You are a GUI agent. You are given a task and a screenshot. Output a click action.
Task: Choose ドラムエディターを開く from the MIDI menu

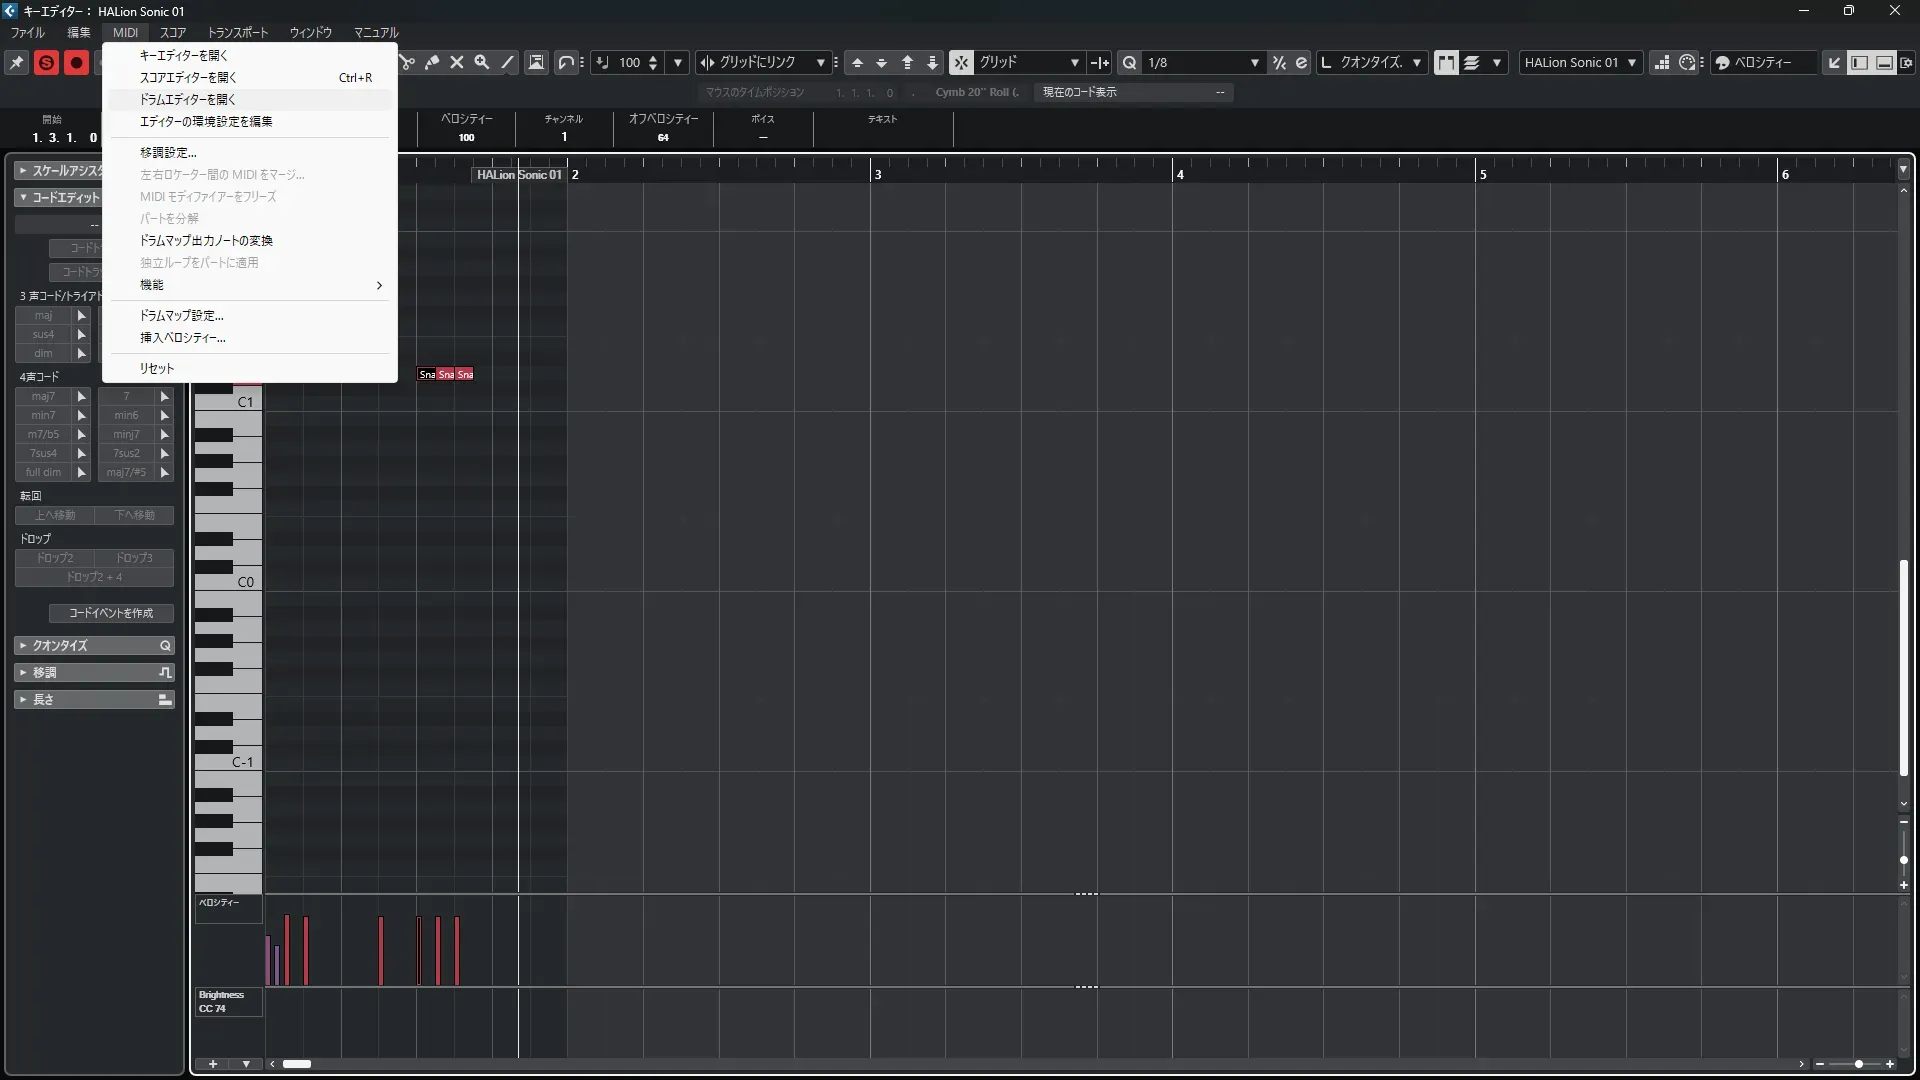tap(188, 99)
